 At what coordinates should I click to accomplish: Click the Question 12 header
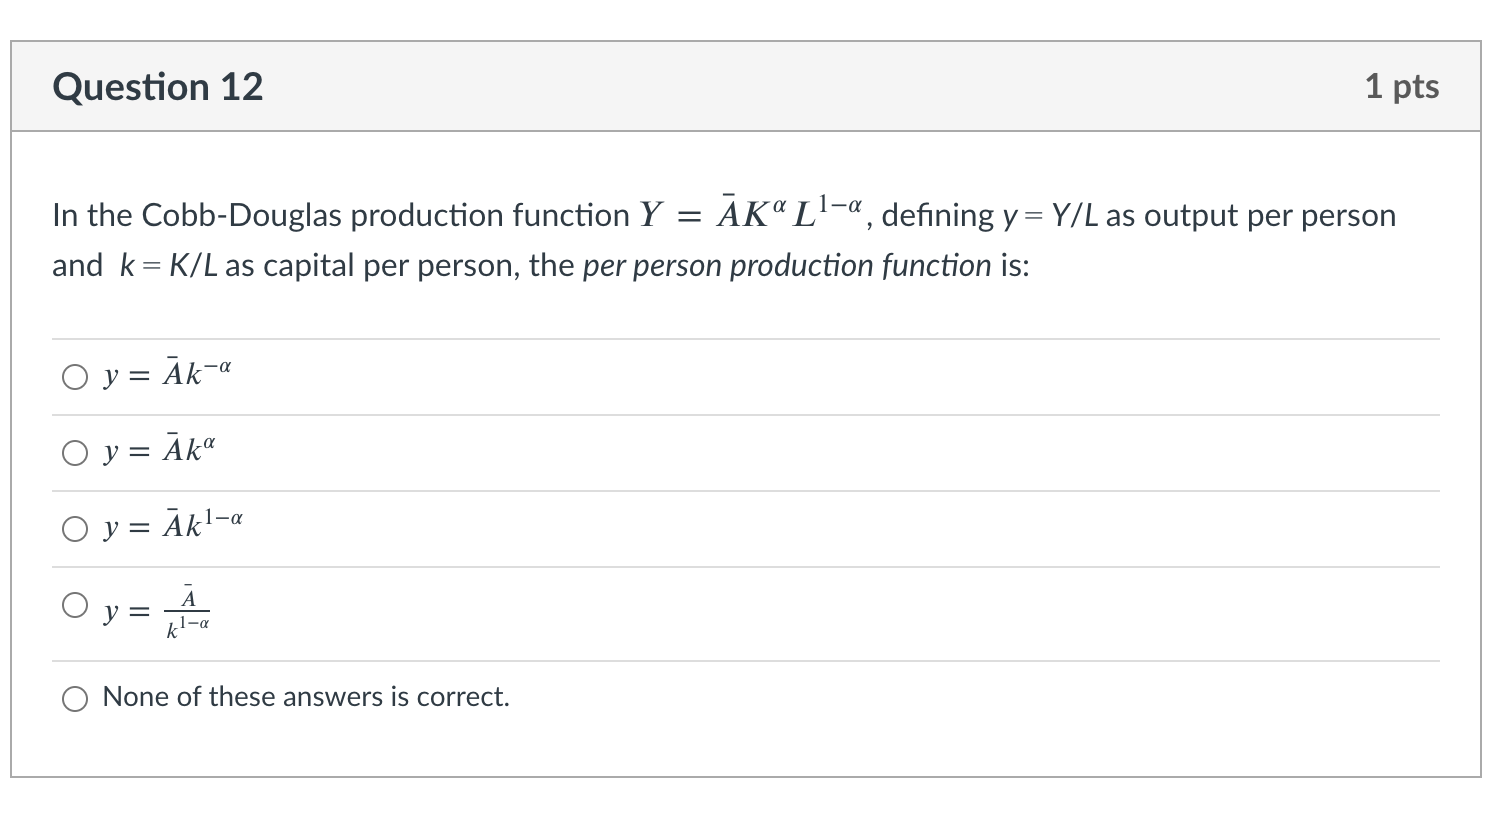tap(158, 87)
